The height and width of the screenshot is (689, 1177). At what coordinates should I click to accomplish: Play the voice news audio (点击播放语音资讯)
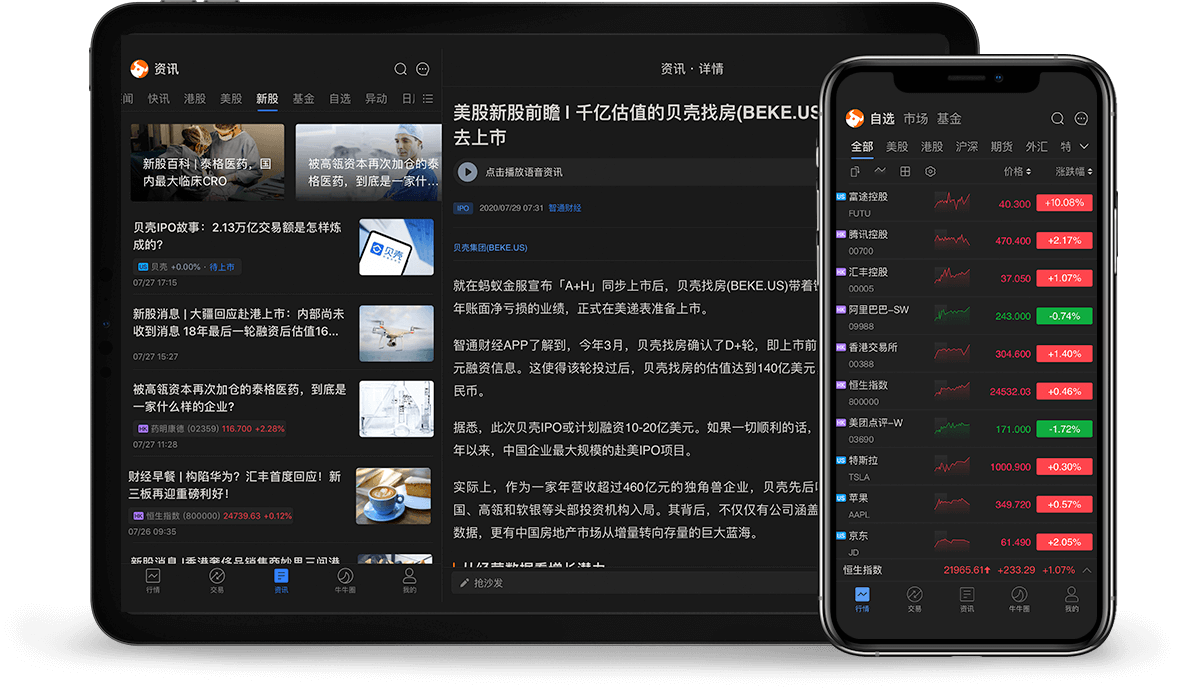tap(467, 172)
